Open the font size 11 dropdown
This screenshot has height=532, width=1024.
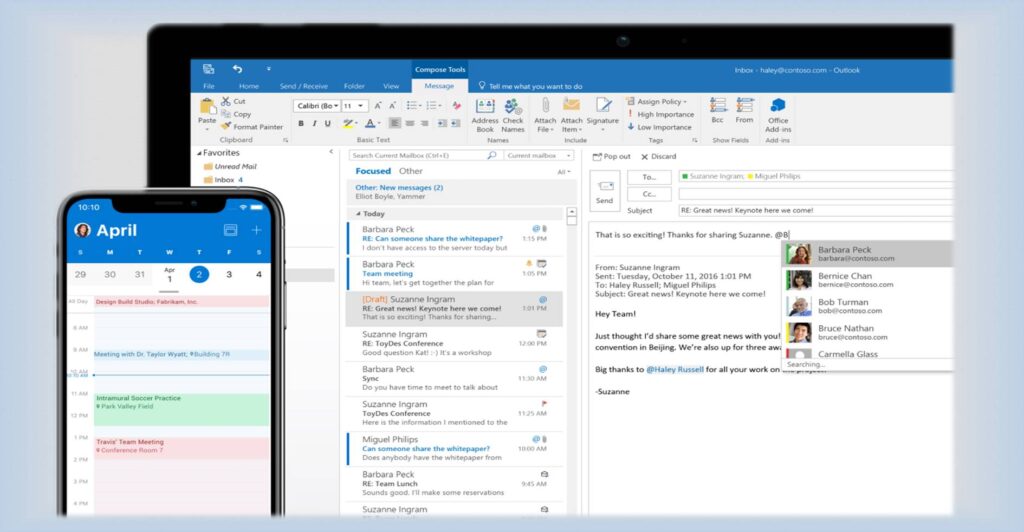coord(360,106)
